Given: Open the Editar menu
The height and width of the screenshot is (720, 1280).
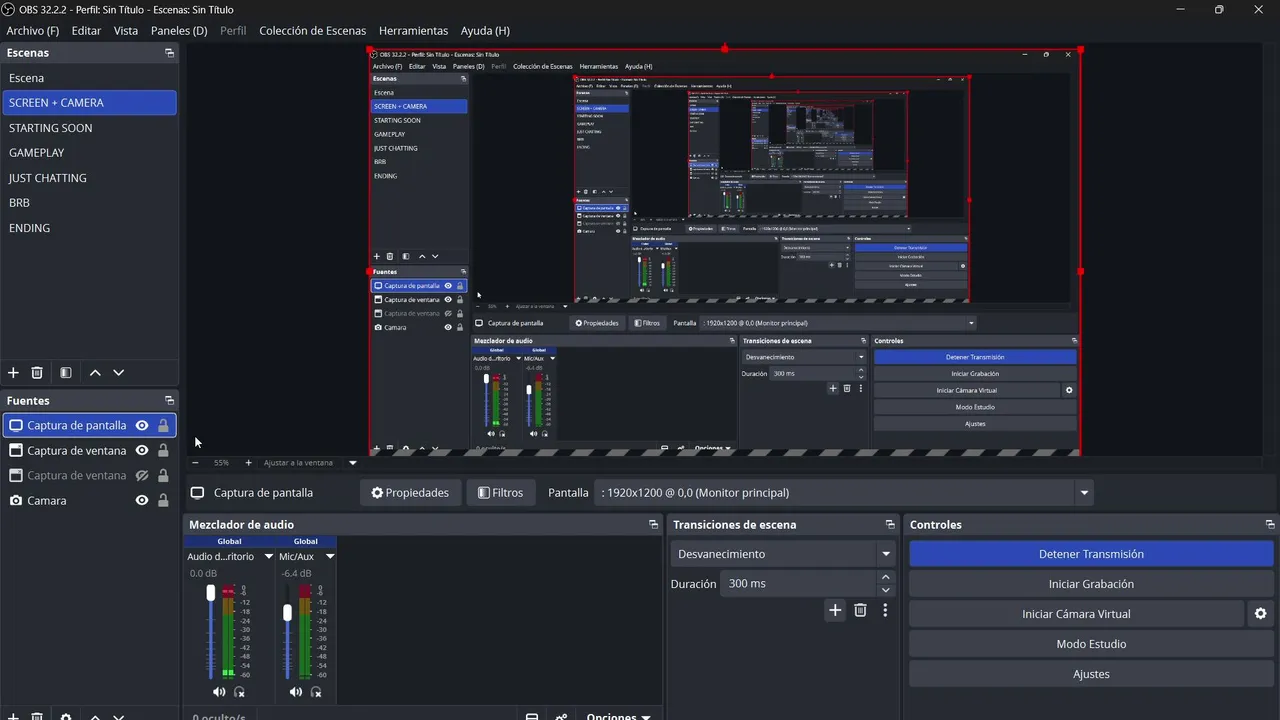Looking at the screenshot, I should coord(86,31).
